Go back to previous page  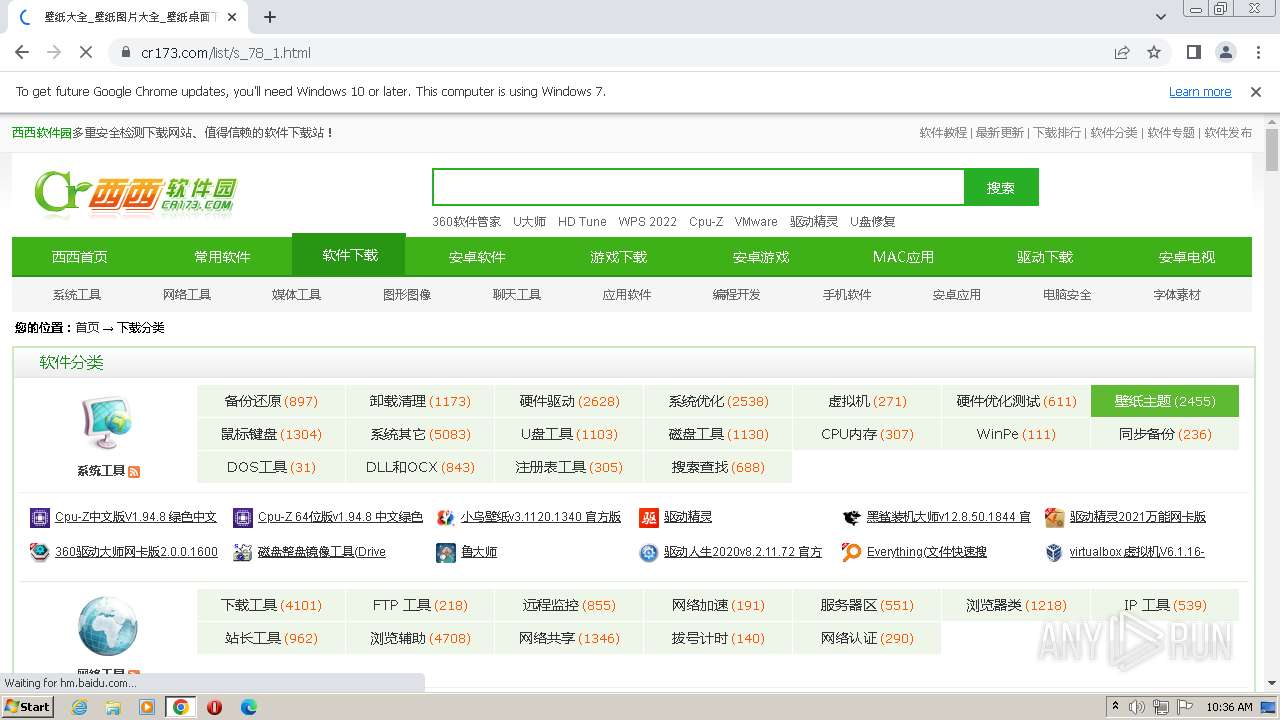point(22,52)
